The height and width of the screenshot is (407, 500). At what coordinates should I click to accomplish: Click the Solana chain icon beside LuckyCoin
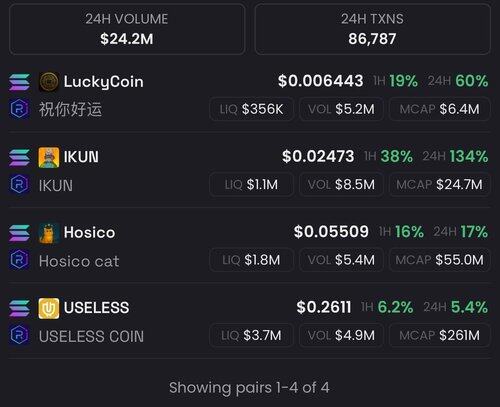point(19,82)
